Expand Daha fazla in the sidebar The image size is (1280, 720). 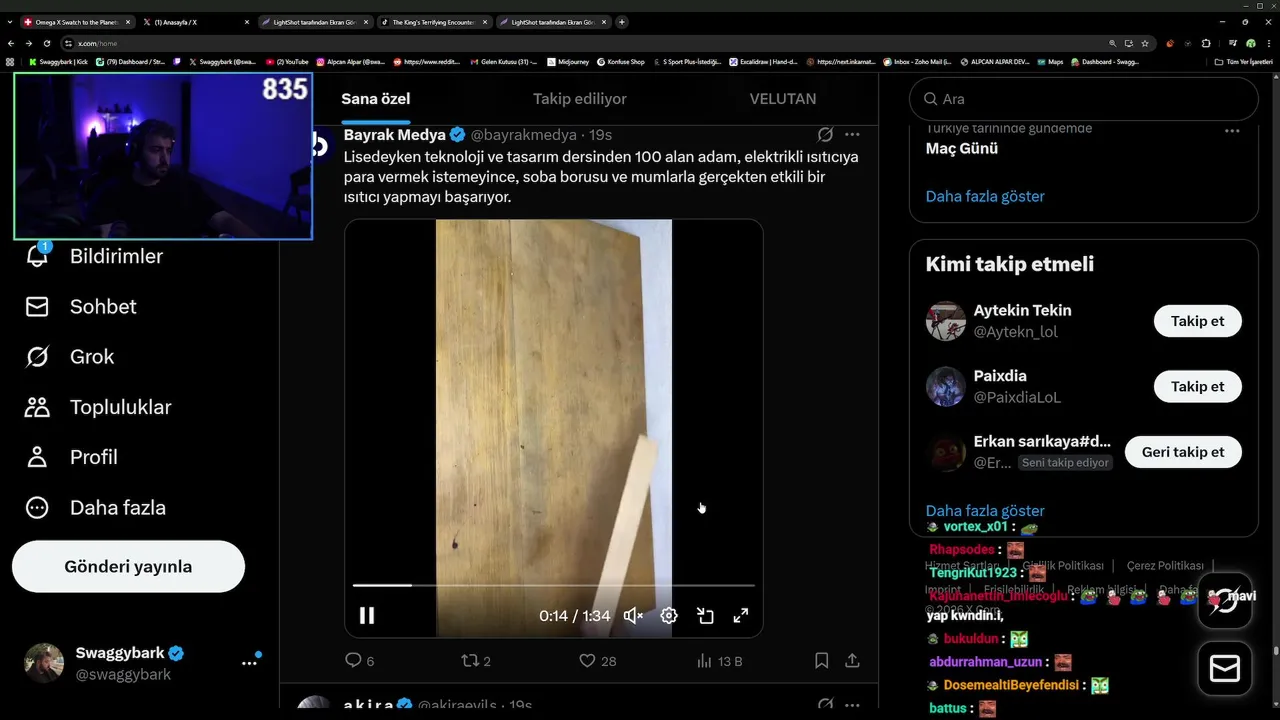point(95,508)
